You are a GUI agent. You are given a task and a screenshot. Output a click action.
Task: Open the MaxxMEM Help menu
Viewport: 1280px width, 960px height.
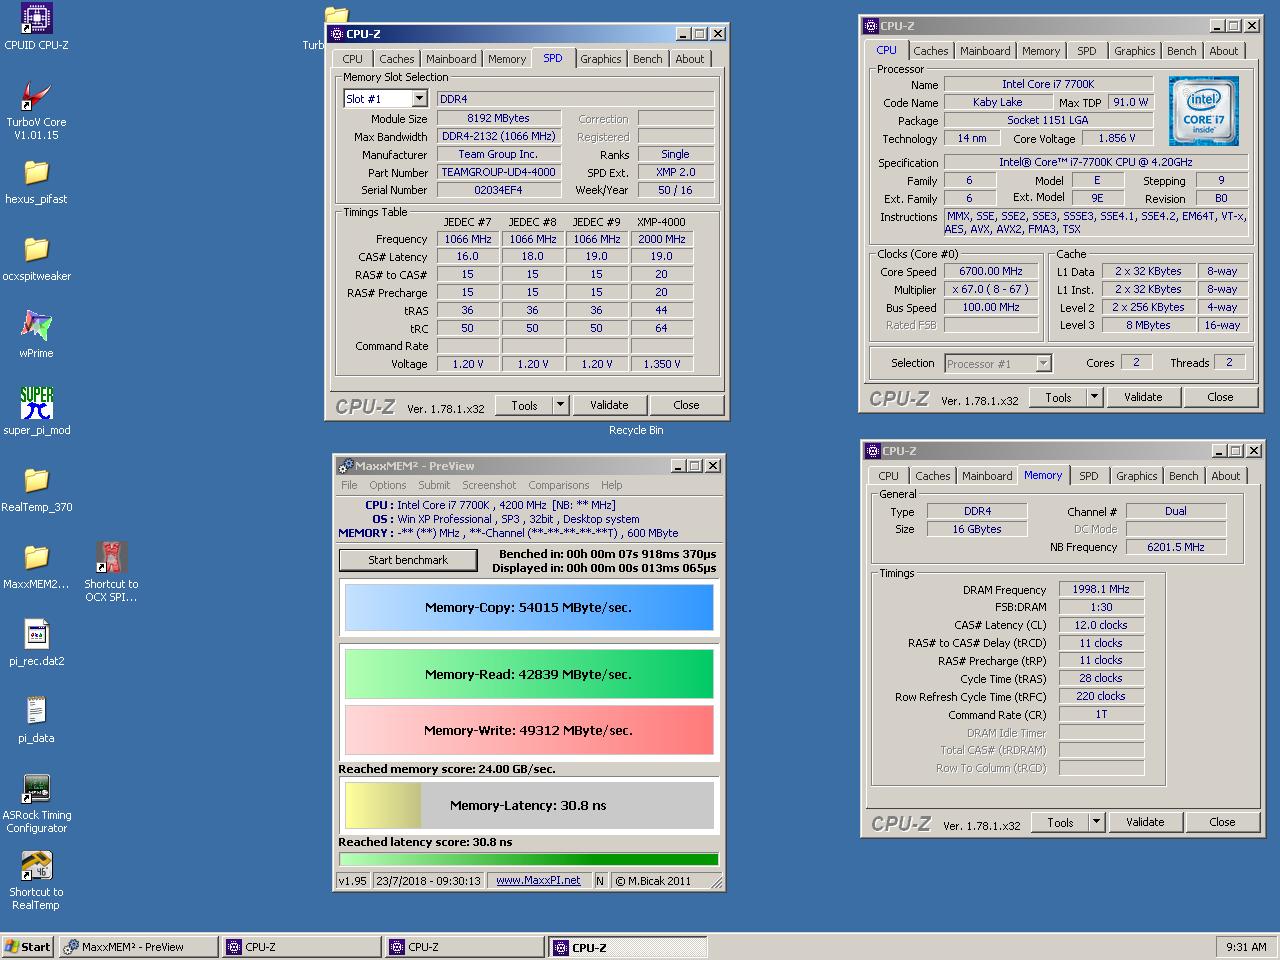pos(611,485)
